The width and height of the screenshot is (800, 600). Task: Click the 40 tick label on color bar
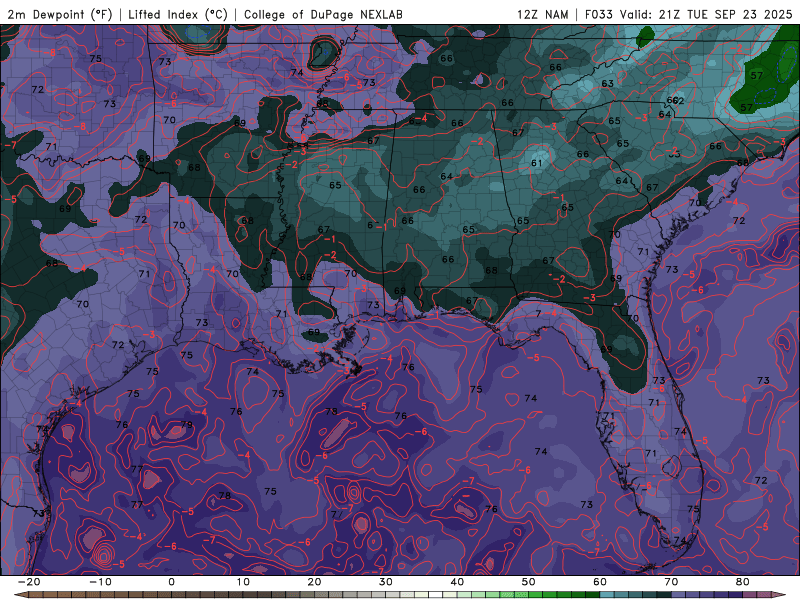(457, 582)
